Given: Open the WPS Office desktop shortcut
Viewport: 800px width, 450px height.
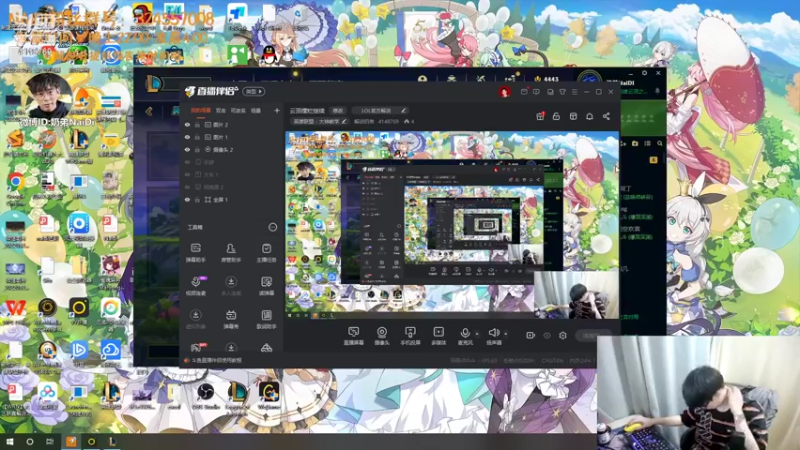Looking at the screenshot, I should [x=15, y=311].
